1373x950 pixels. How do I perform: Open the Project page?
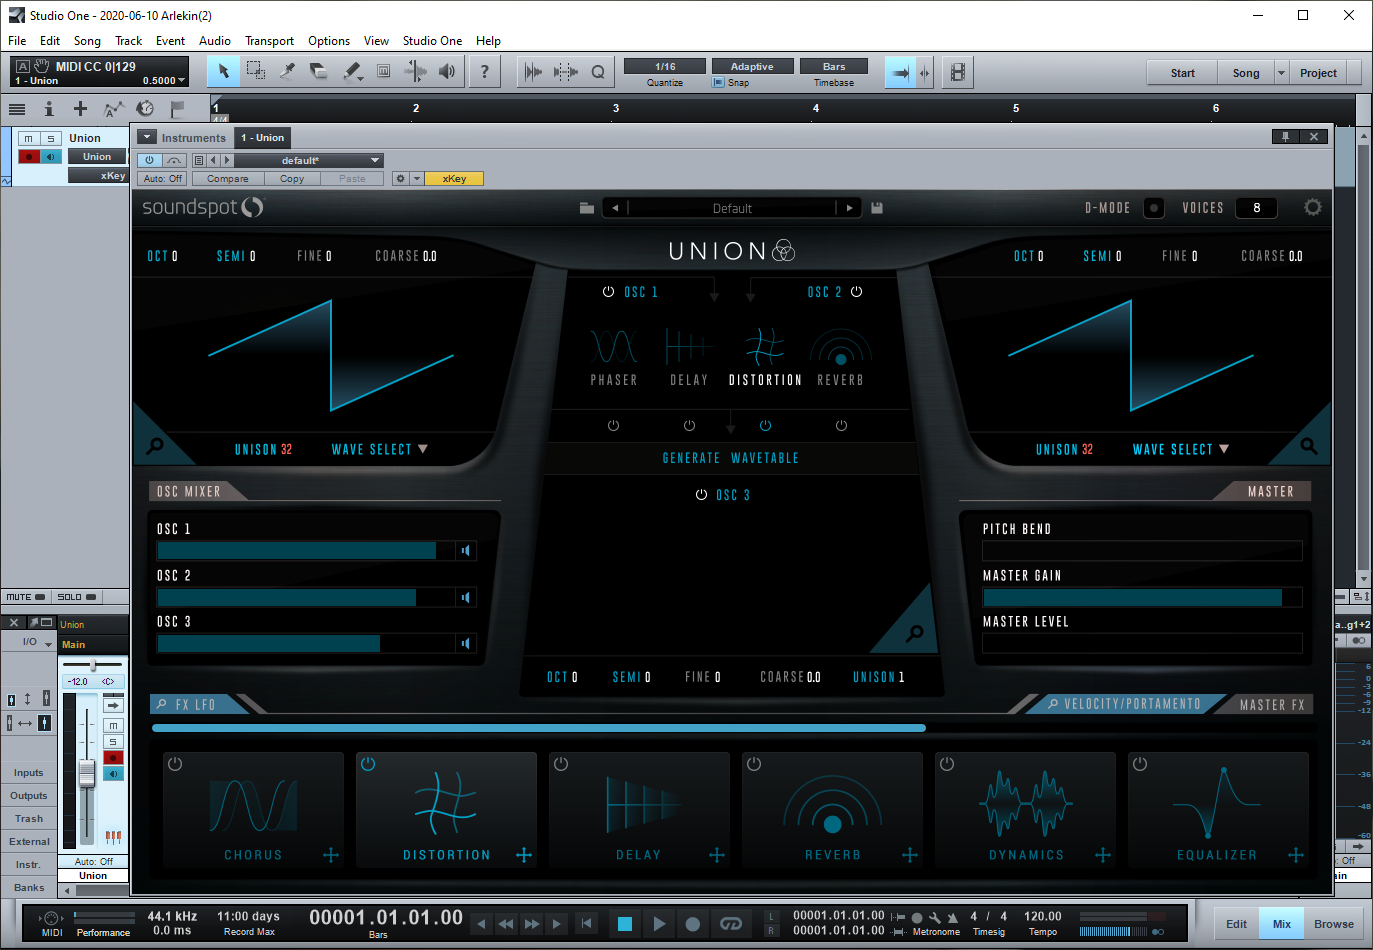click(1318, 73)
